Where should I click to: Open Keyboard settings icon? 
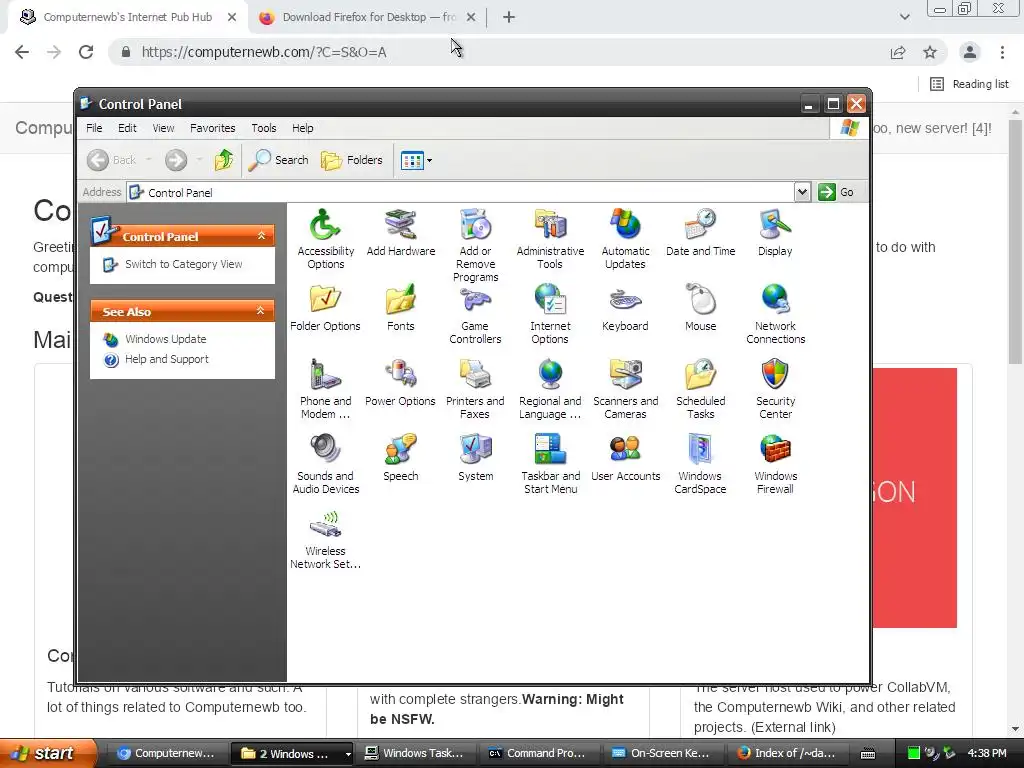pos(625,308)
